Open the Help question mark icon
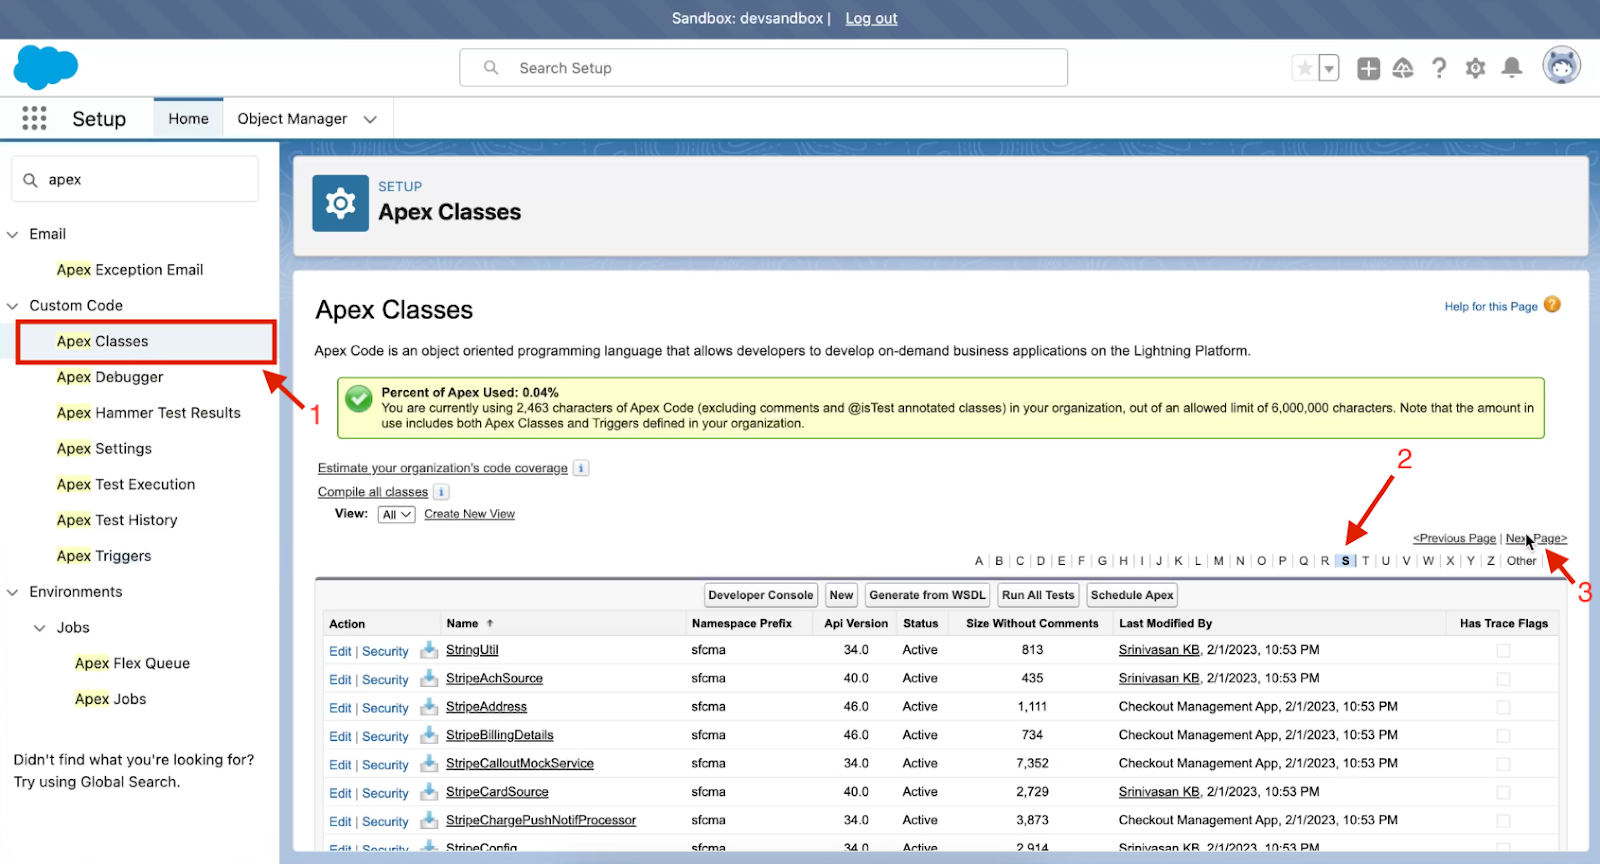The width and height of the screenshot is (1600, 864). [x=1439, y=68]
